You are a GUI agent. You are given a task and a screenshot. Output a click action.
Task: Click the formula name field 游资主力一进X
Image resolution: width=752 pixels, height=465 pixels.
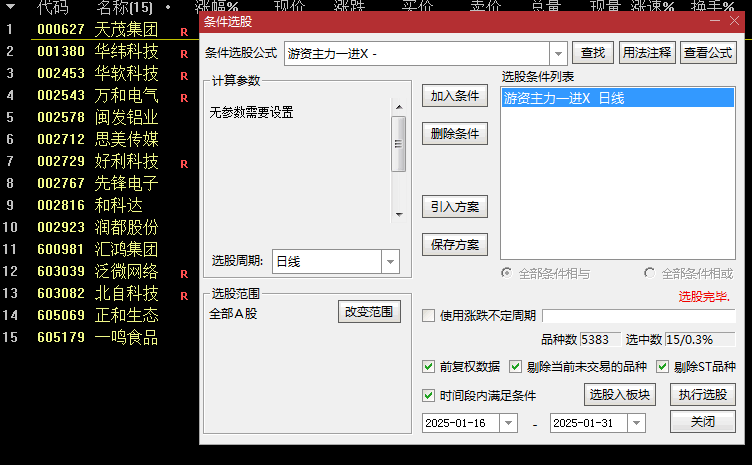point(417,53)
